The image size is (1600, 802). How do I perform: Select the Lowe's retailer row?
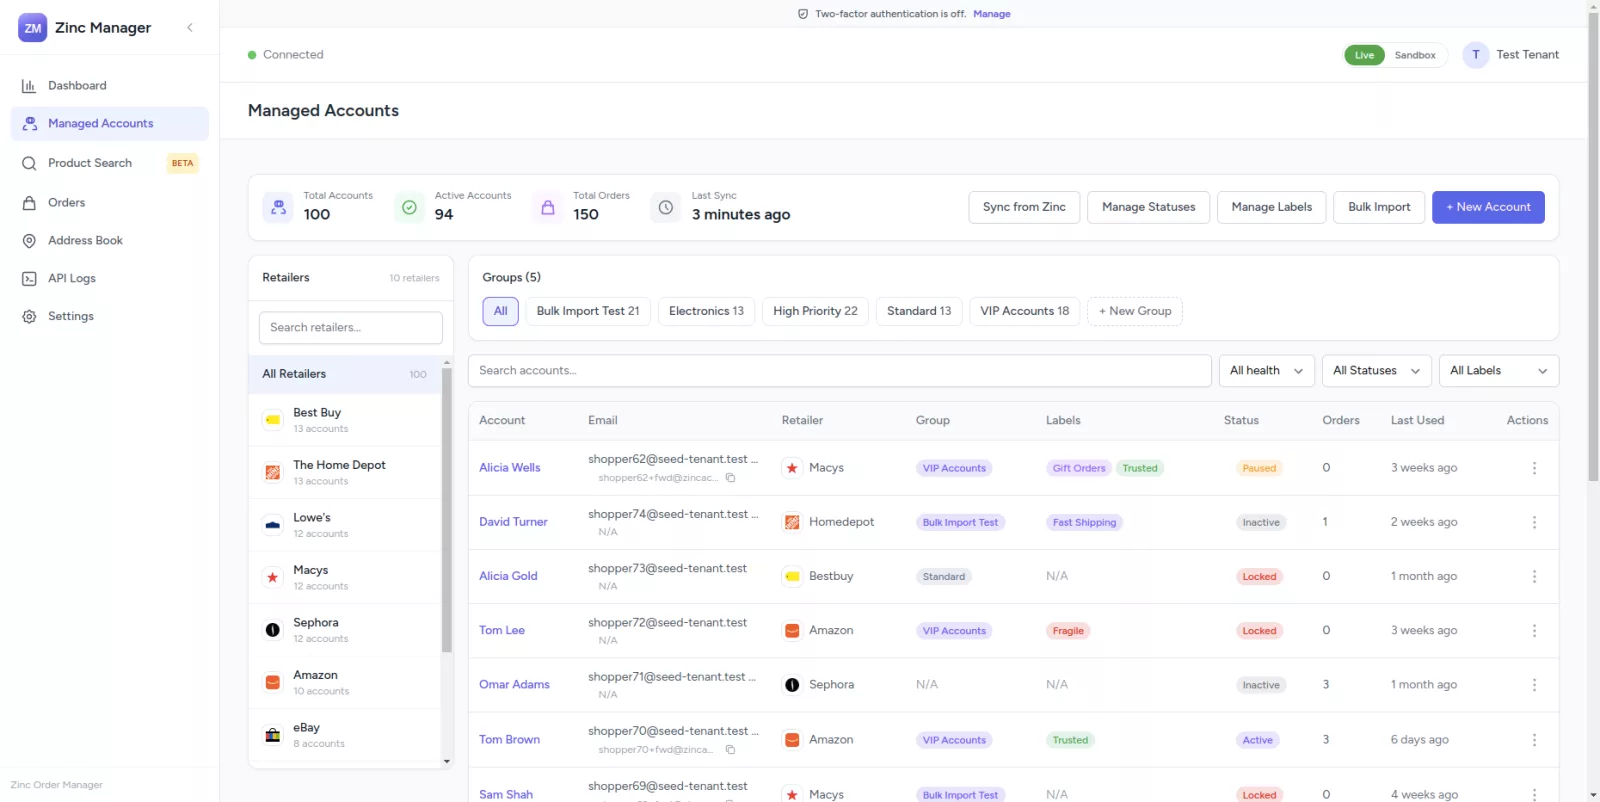point(344,525)
